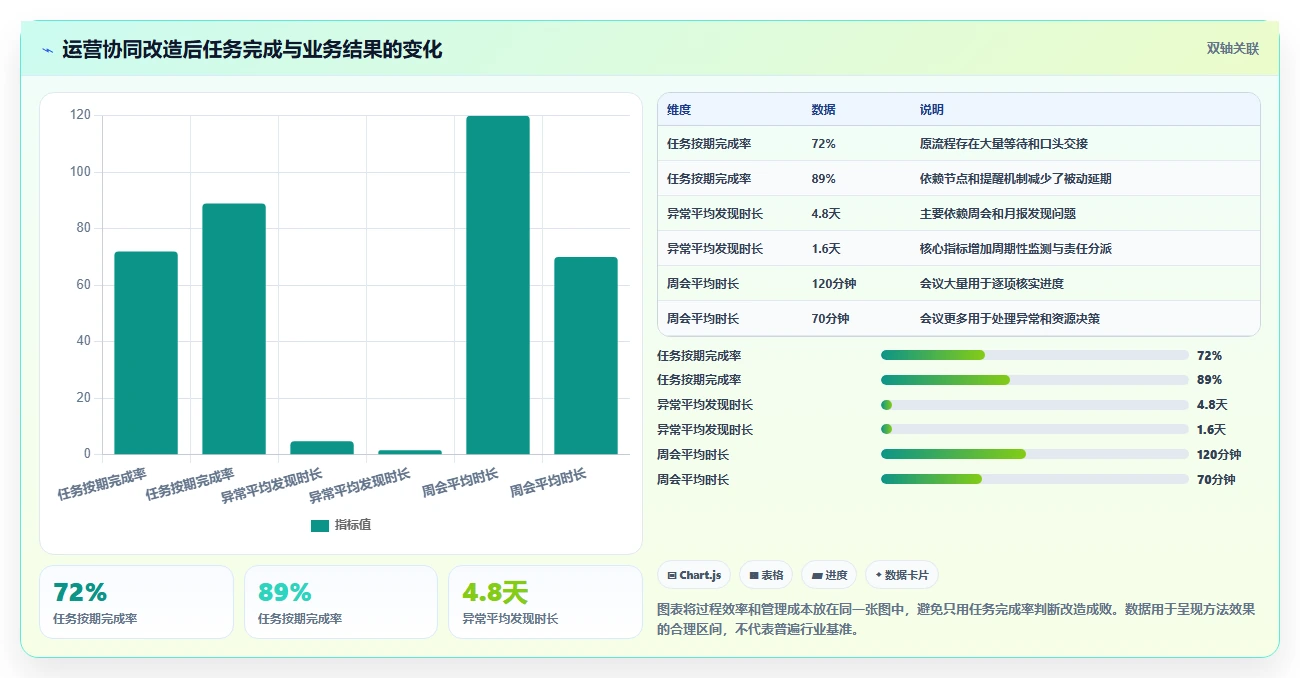Click the progress bar valued 120分钟
1300x678 pixels.
click(1035, 454)
